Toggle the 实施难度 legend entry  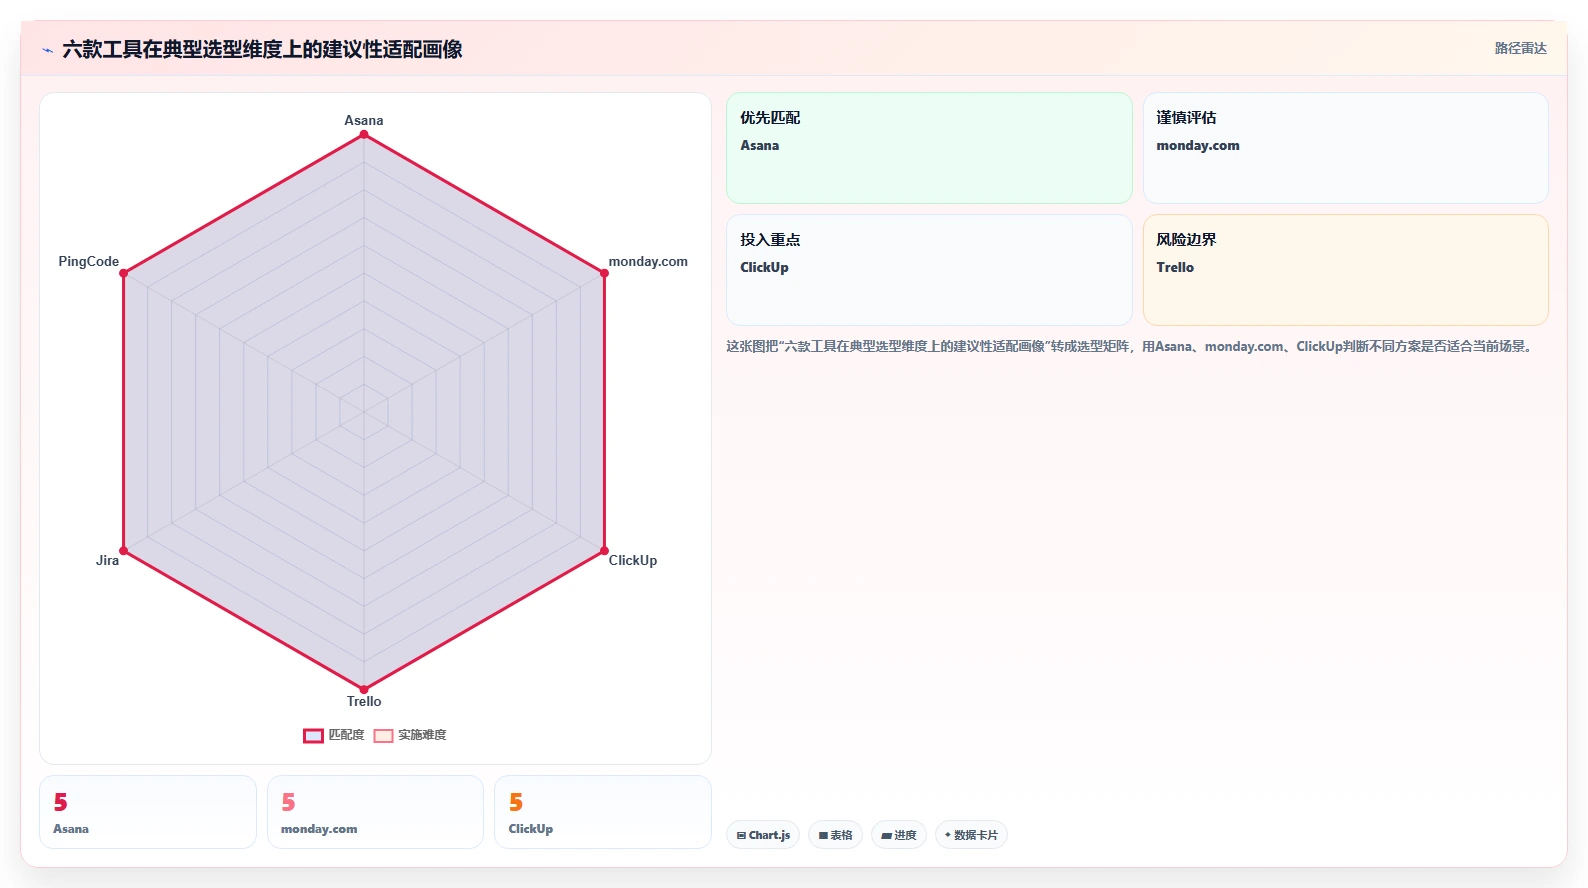coord(410,735)
